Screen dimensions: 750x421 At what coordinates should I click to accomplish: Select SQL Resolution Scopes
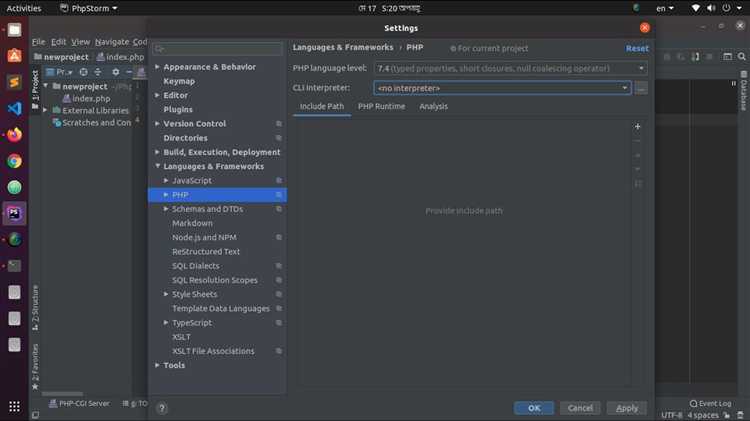coord(215,280)
